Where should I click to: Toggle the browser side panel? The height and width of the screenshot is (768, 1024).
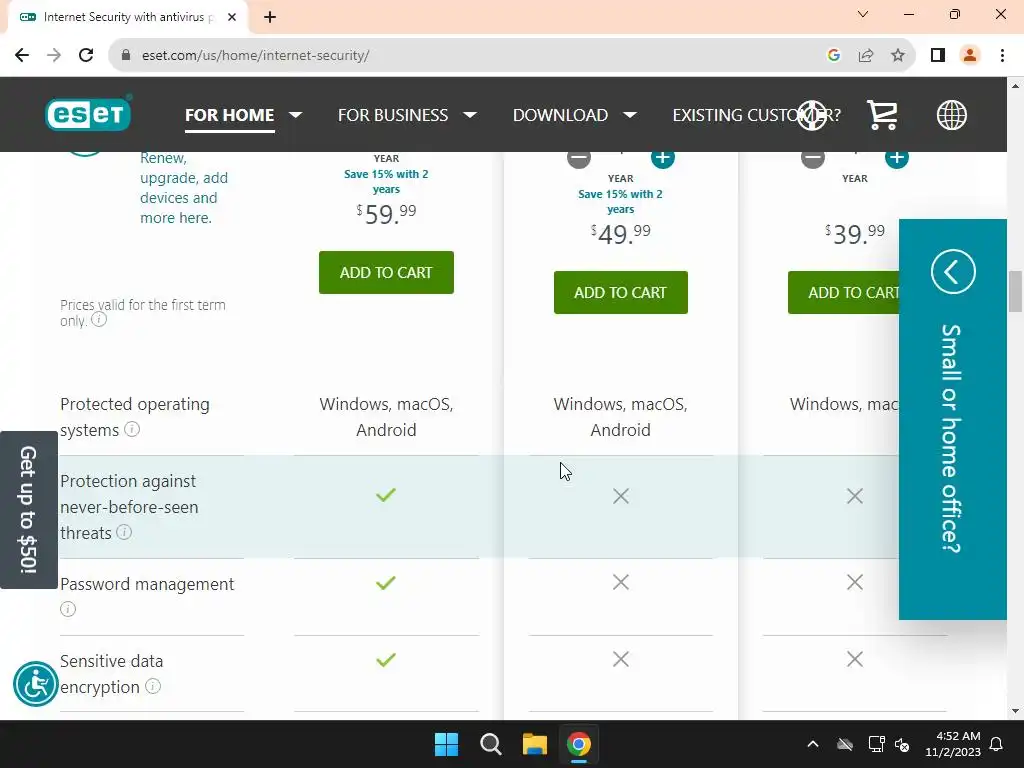[x=938, y=56]
